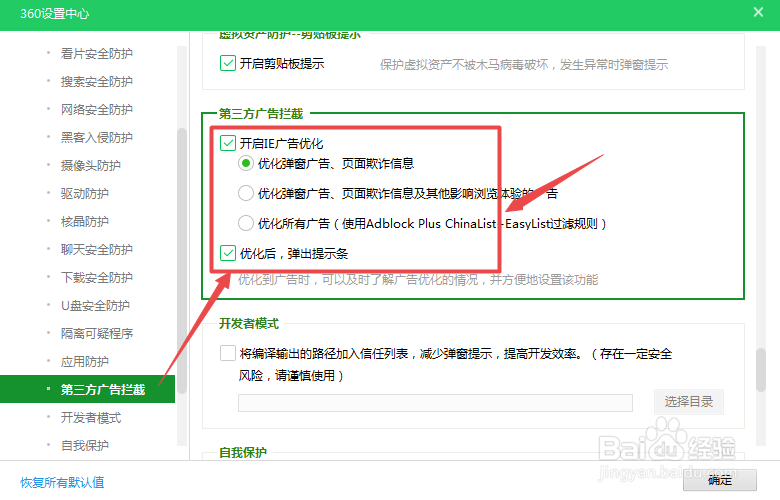The width and height of the screenshot is (780, 500).
Task: Click the 确定 button
Action: pyautogui.click(x=720, y=480)
